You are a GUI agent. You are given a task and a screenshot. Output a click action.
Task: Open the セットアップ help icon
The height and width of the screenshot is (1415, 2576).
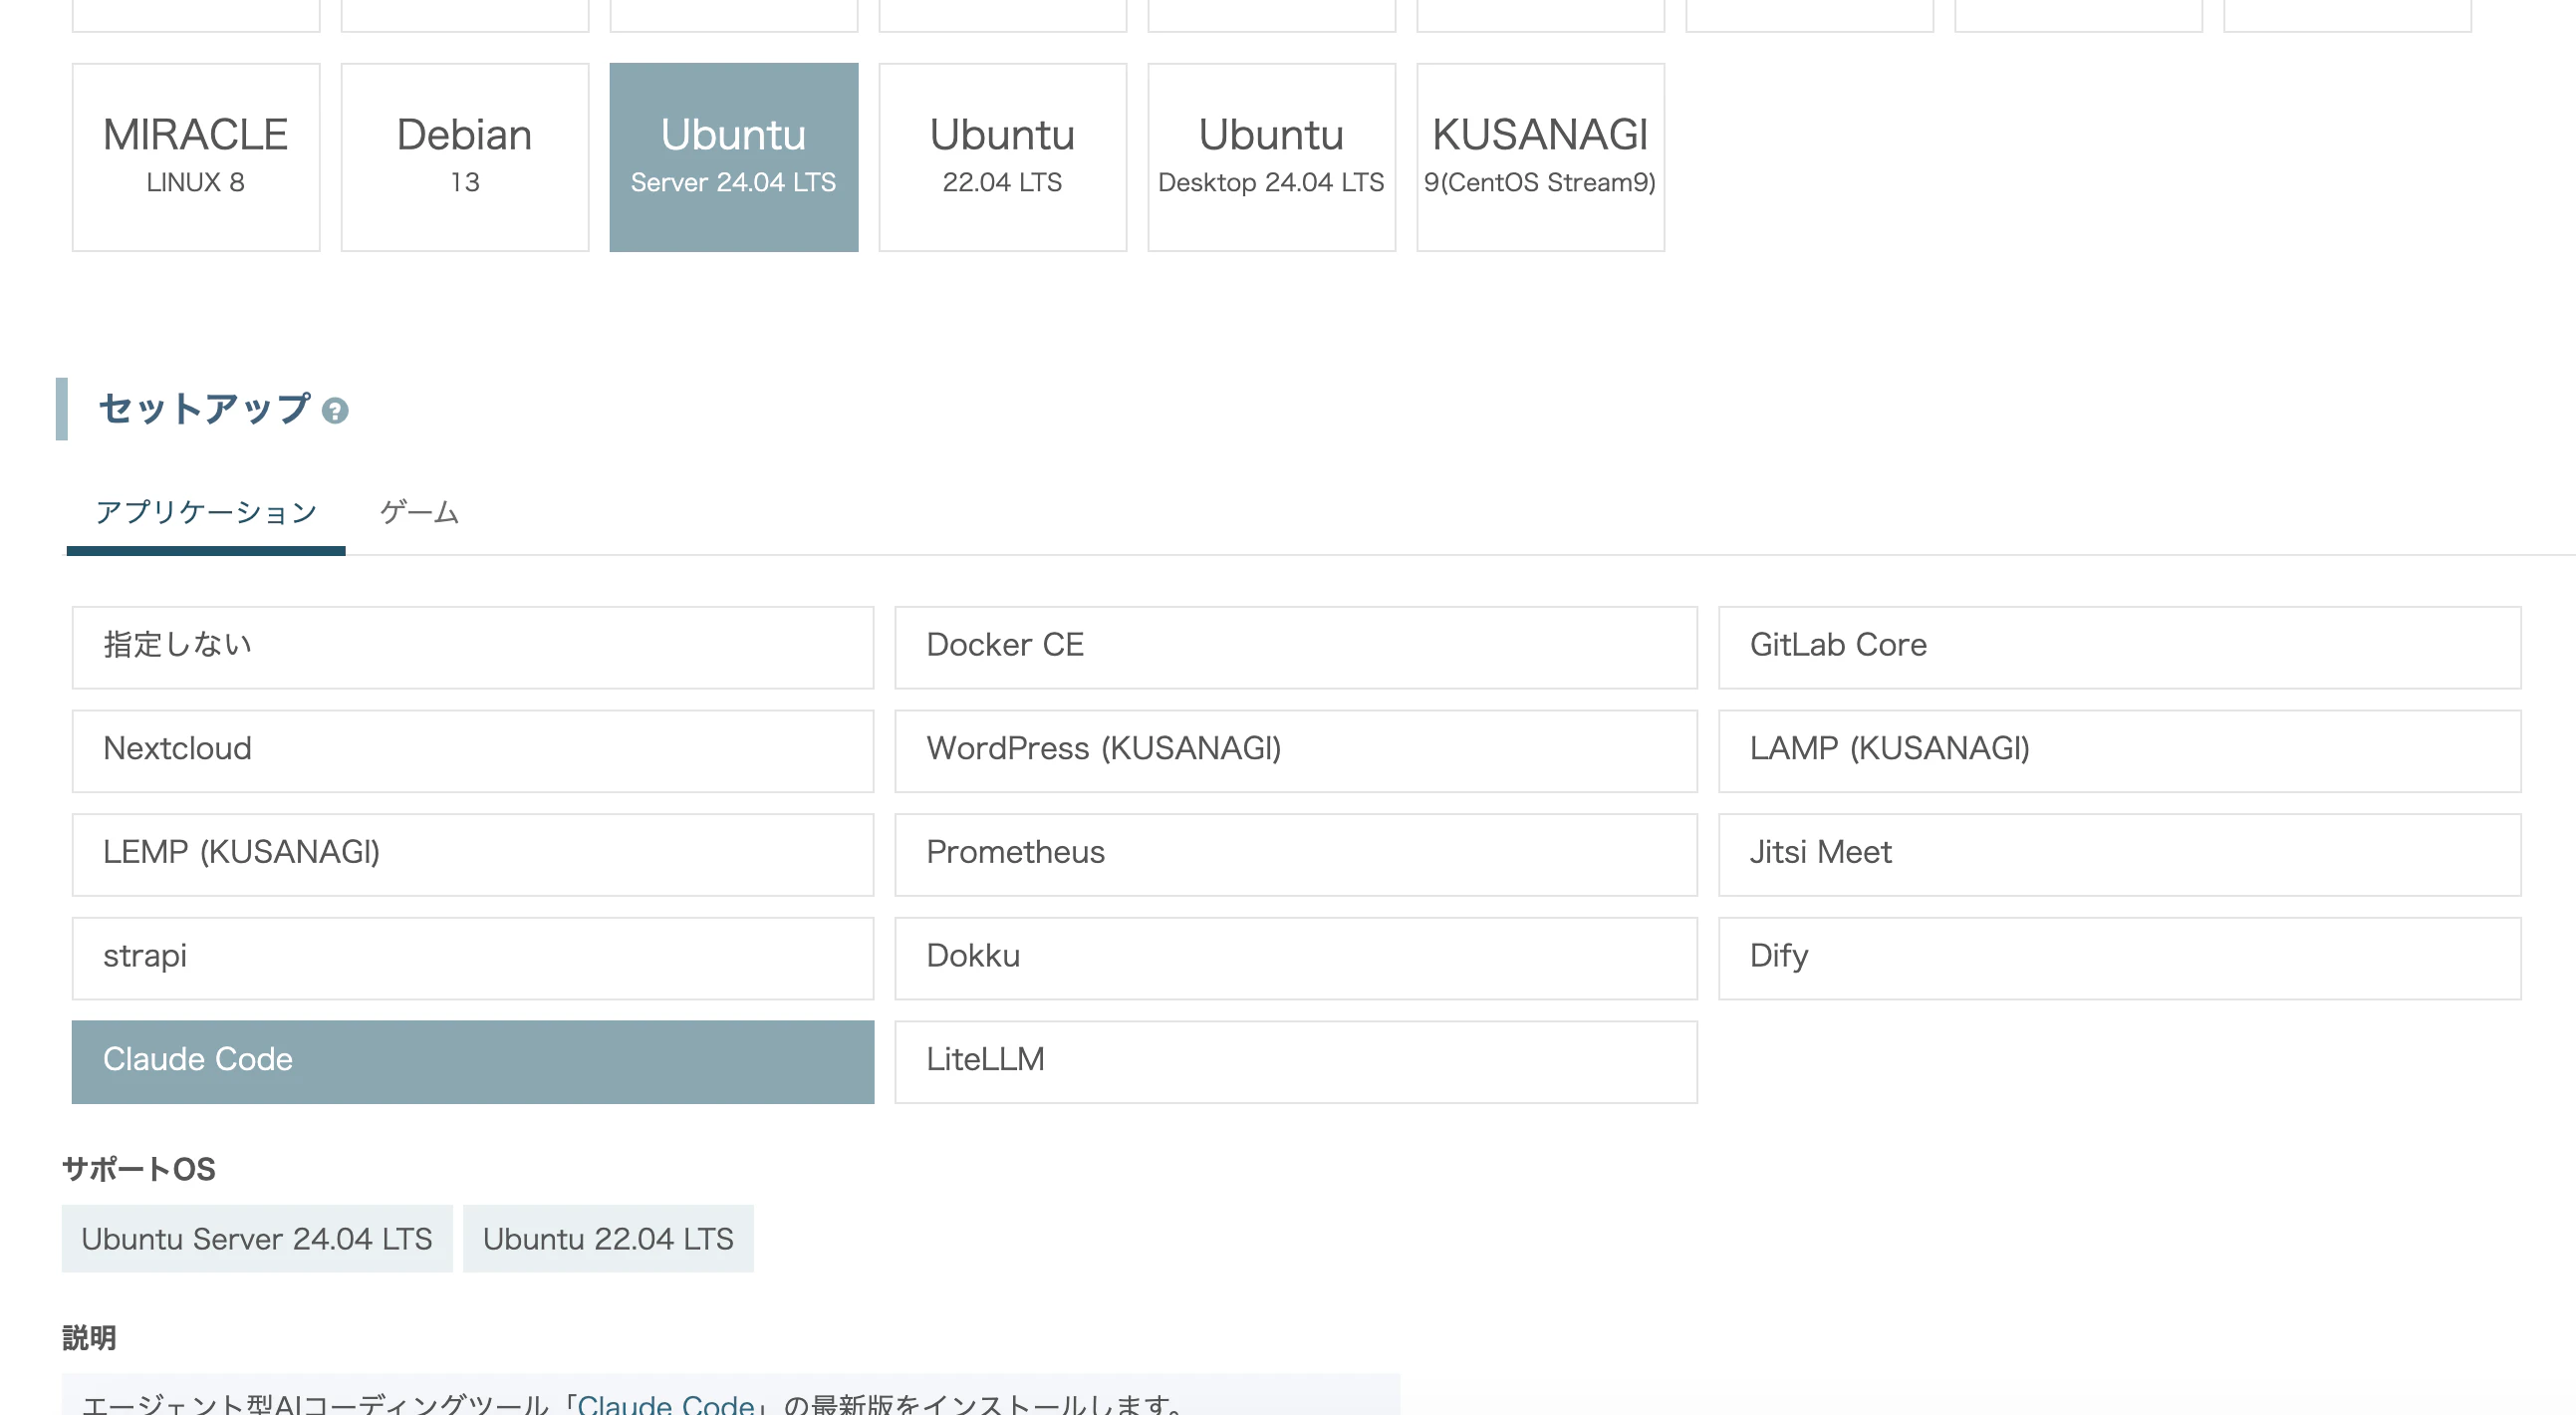335,411
